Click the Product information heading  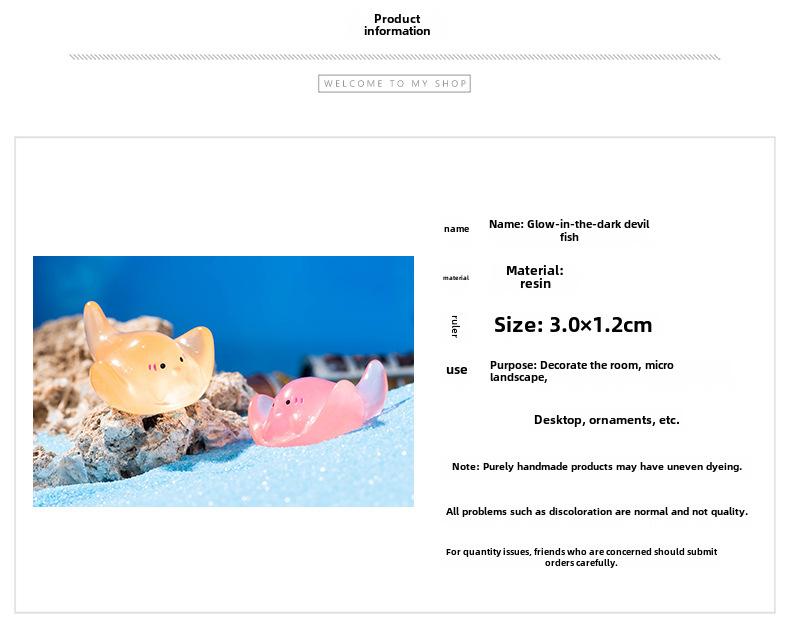coord(397,25)
